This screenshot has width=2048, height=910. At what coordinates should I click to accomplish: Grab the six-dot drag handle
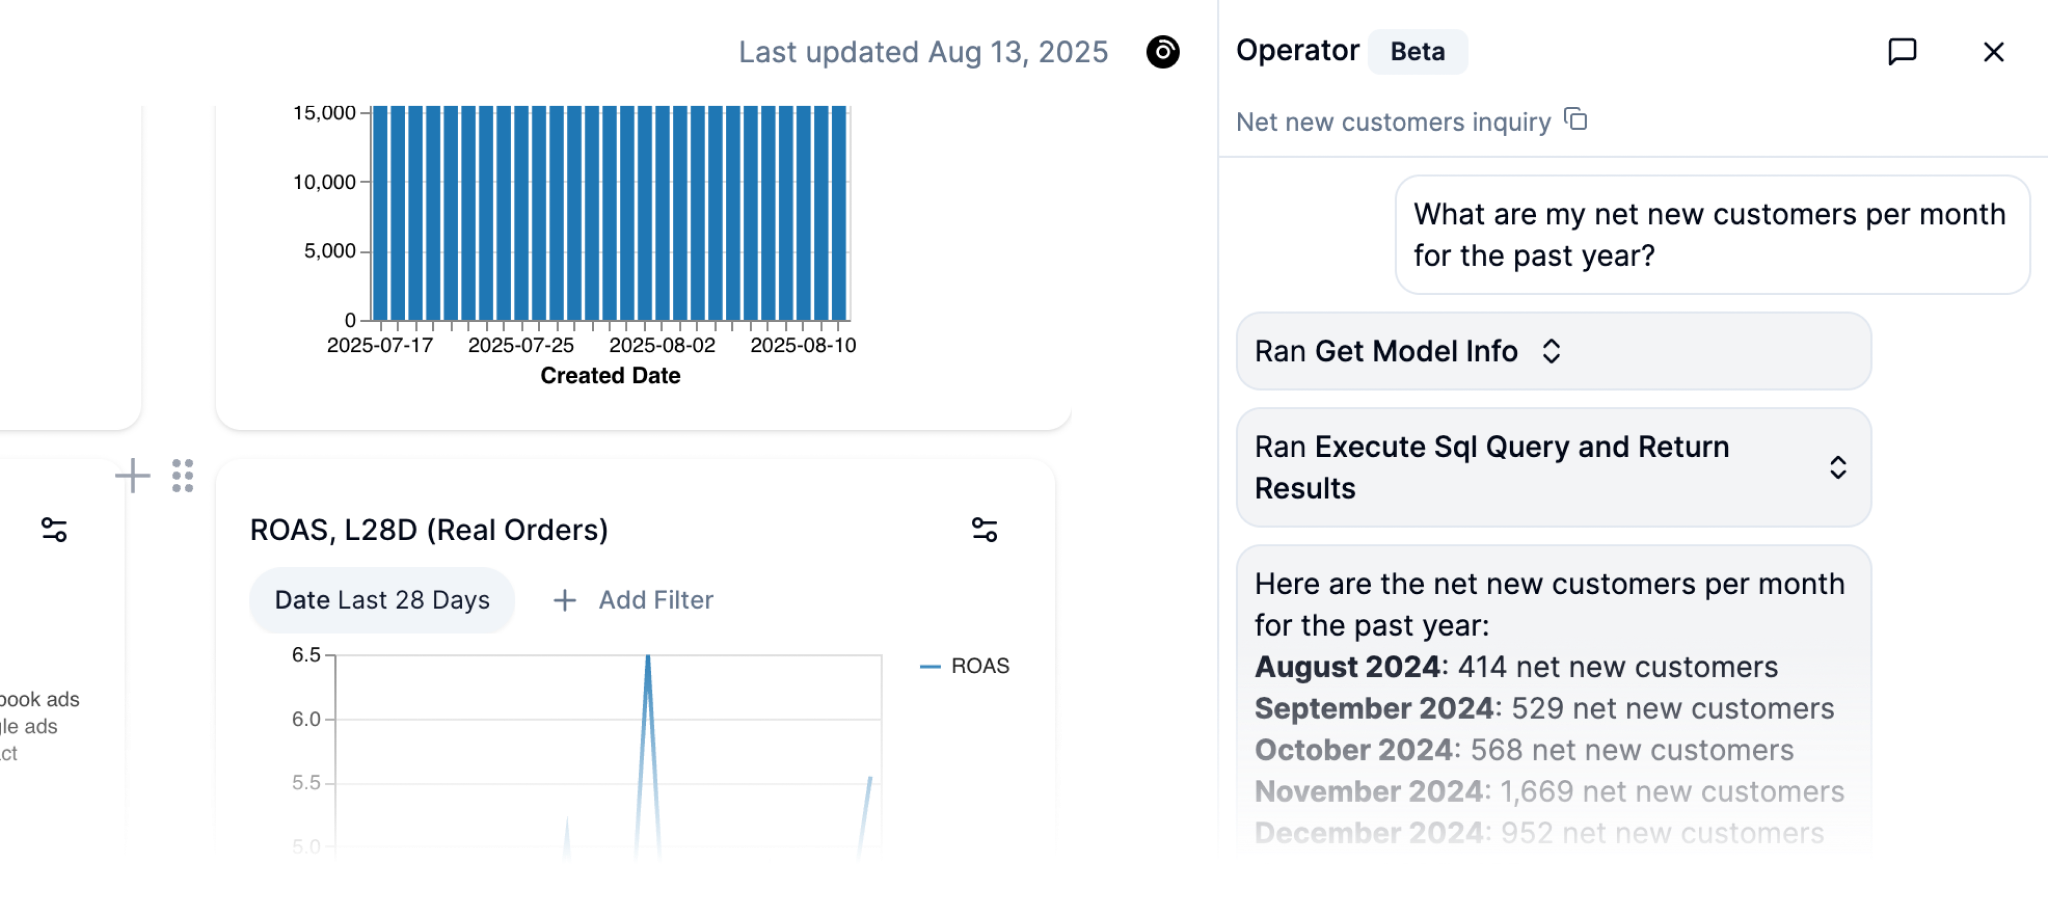point(182,476)
